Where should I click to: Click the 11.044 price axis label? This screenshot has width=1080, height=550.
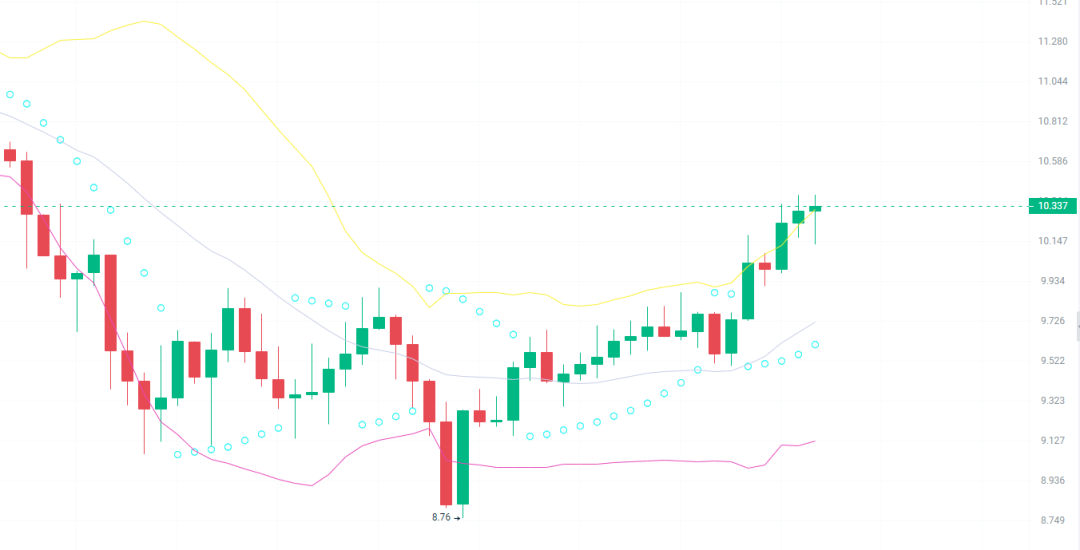pyautogui.click(x=1053, y=81)
